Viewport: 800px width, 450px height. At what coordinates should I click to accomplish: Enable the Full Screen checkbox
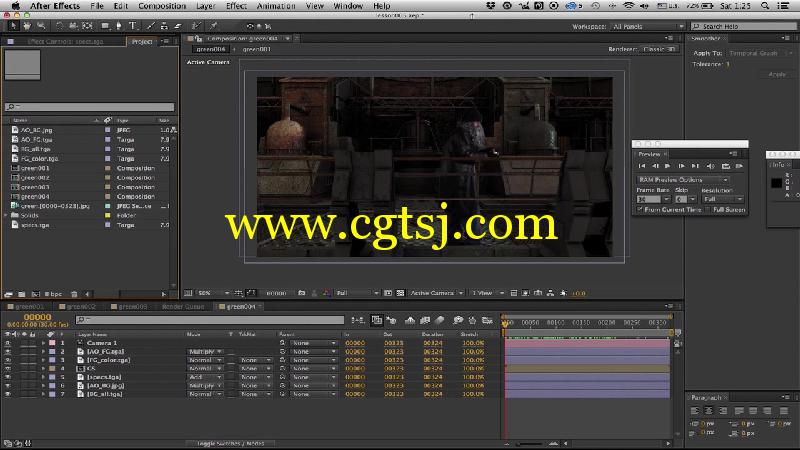click(708, 210)
